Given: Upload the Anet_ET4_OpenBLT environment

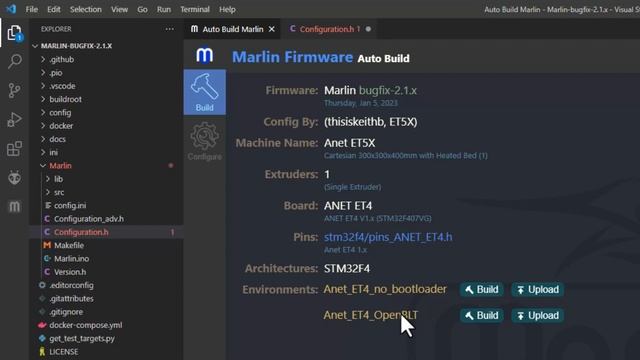Looking at the screenshot, I should [538, 316].
